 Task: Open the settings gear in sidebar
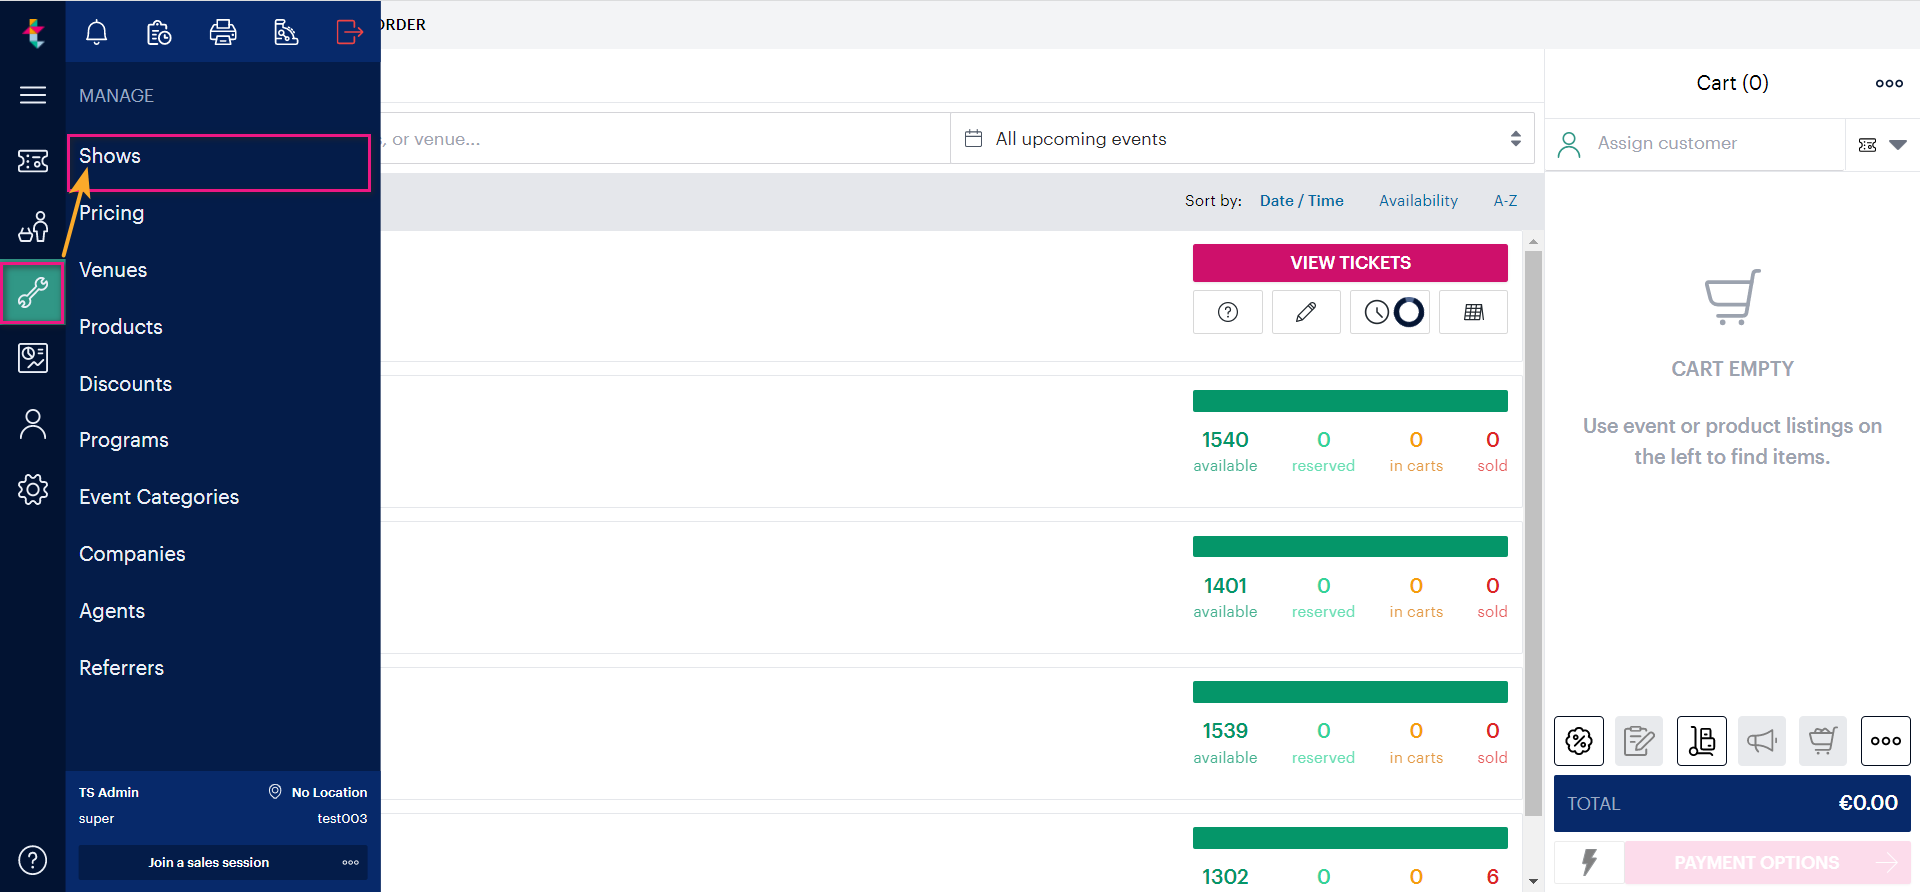click(33, 489)
